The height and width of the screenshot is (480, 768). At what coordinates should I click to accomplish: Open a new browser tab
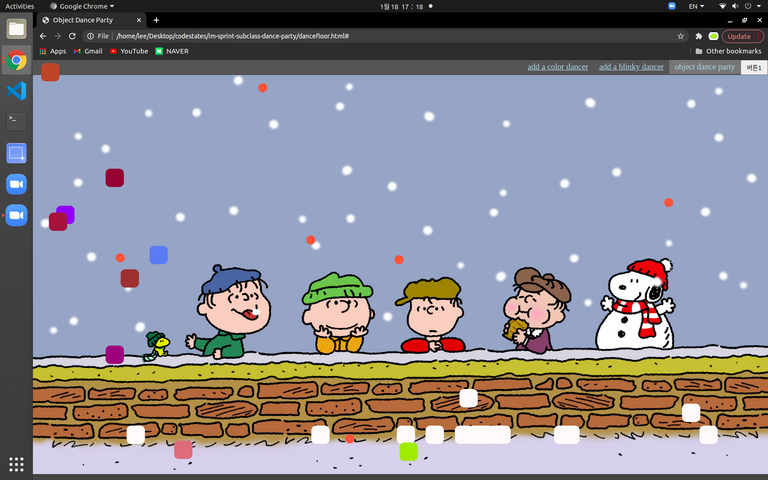click(x=156, y=20)
